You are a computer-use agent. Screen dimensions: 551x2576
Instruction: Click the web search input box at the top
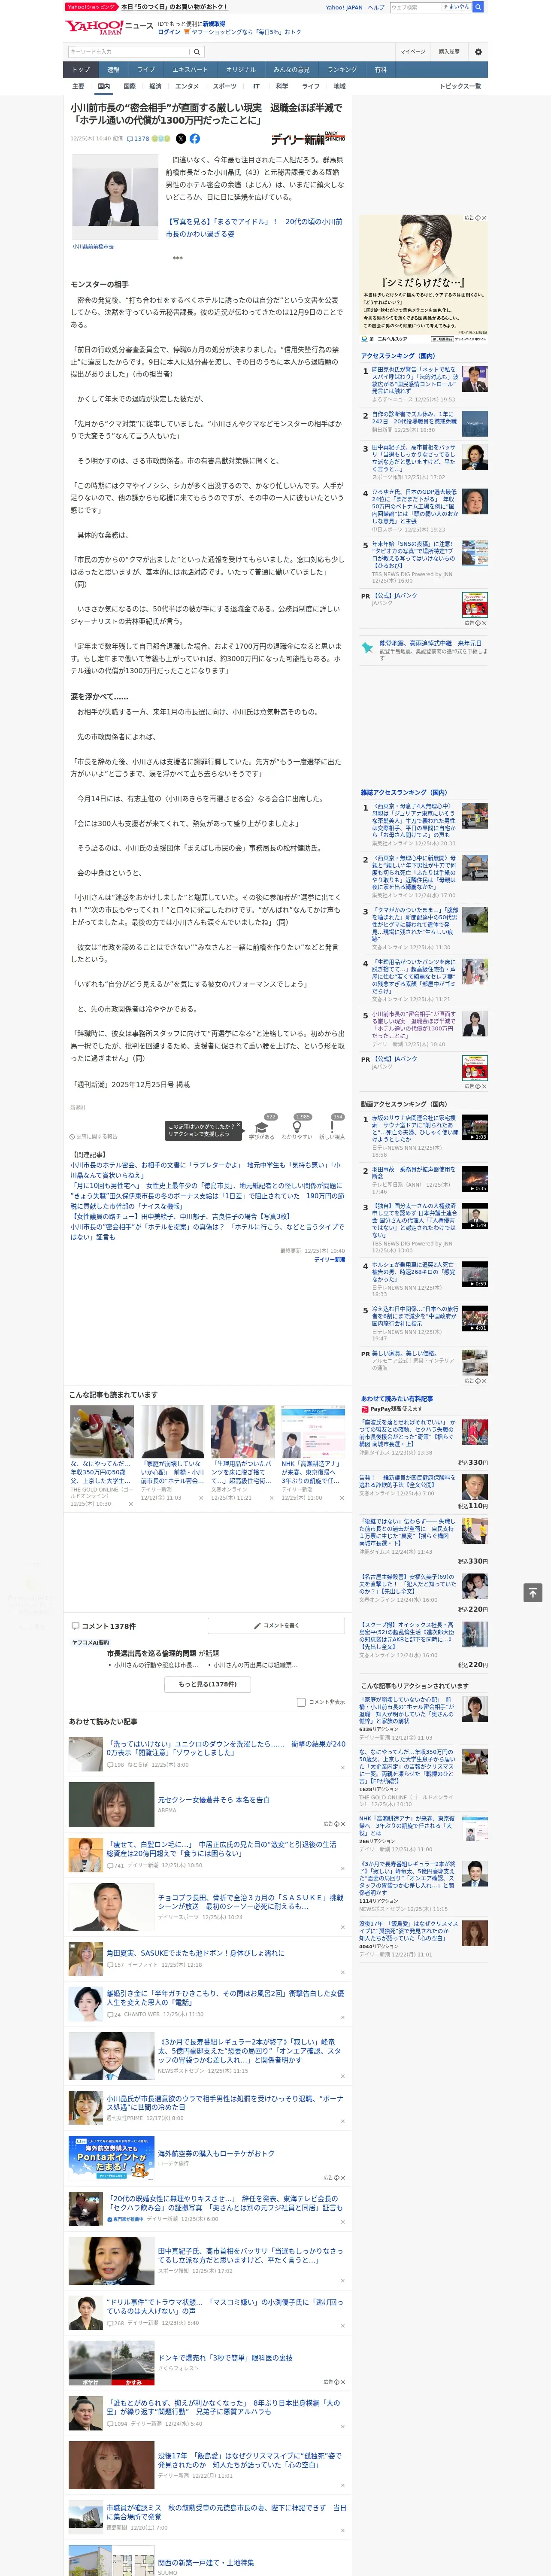(415, 7)
